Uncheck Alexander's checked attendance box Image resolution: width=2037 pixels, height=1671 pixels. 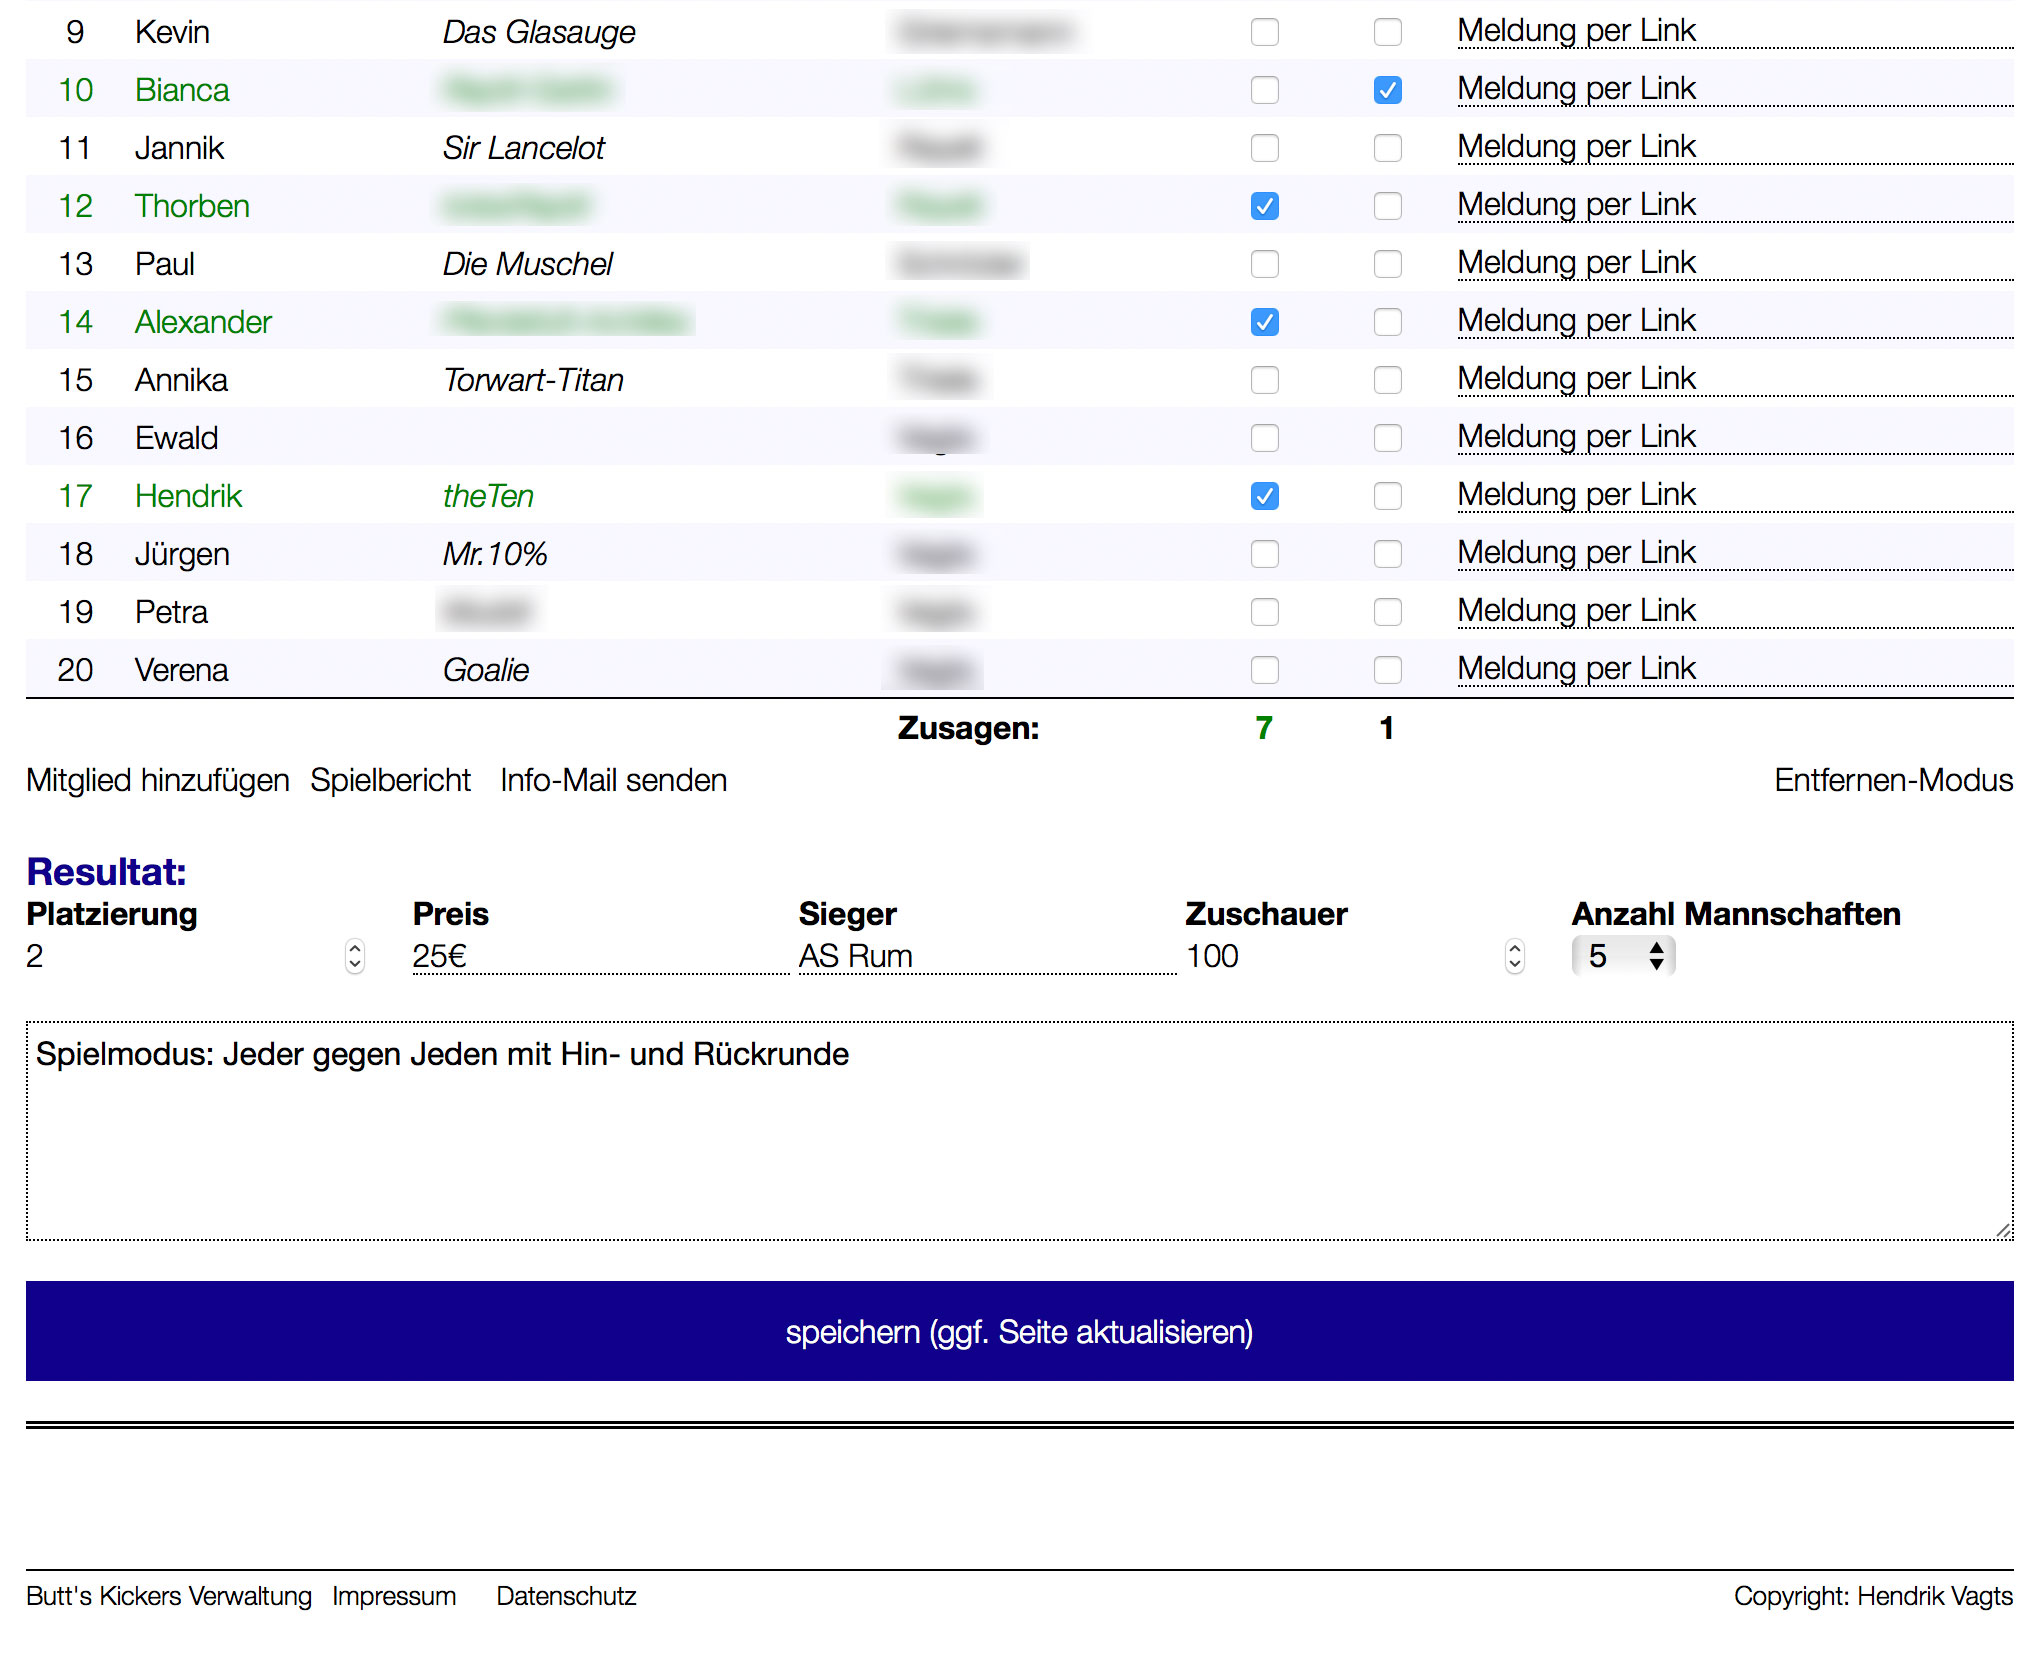tap(1264, 322)
